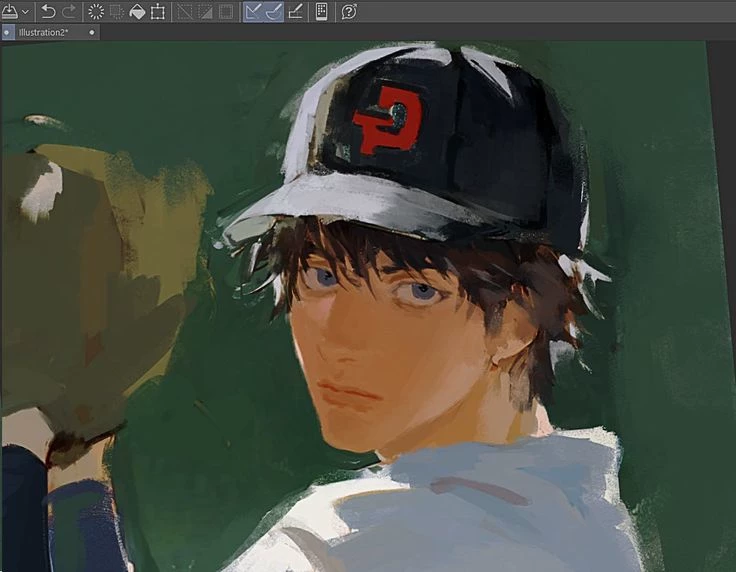The image size is (736, 572).
Task: Open the smartphone connection icon
Action: (x=322, y=12)
